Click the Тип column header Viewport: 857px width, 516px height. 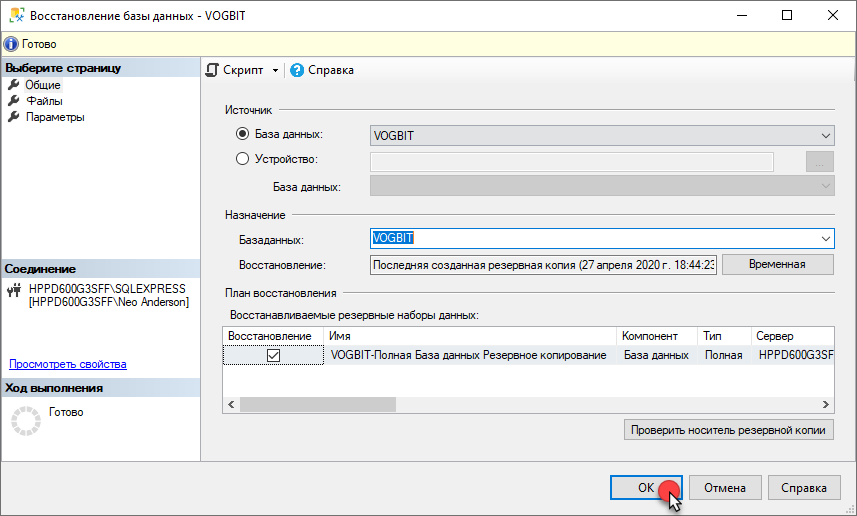pos(724,336)
